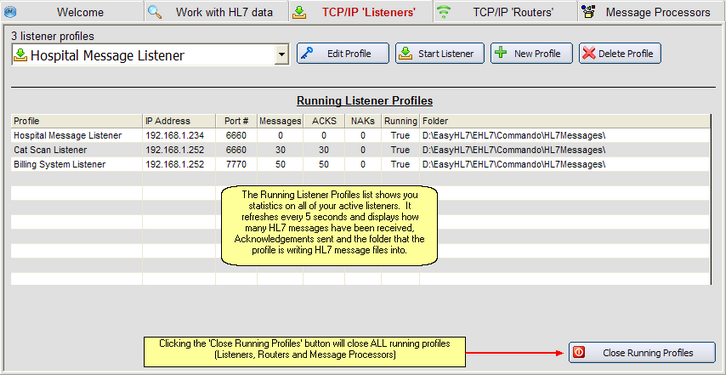Click the ACKS column header

pyautogui.click(x=324, y=121)
